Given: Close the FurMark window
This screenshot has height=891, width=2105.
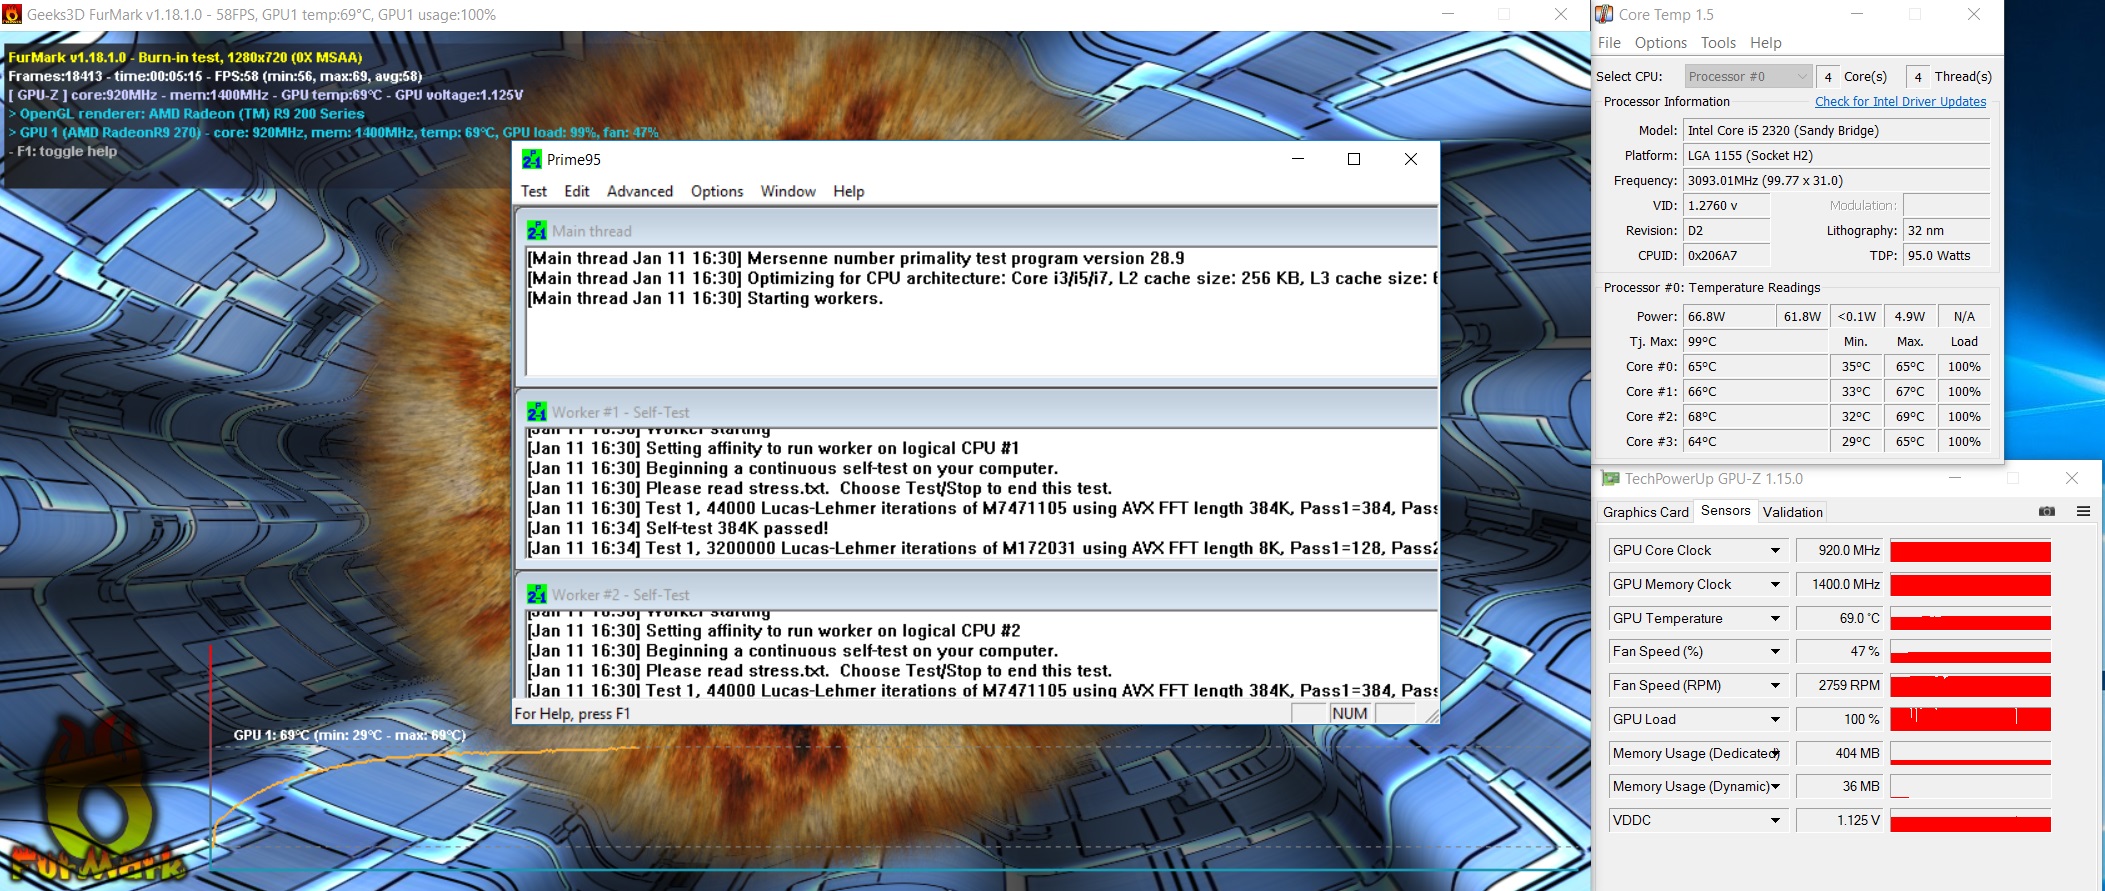Looking at the screenshot, I should click(x=1560, y=14).
